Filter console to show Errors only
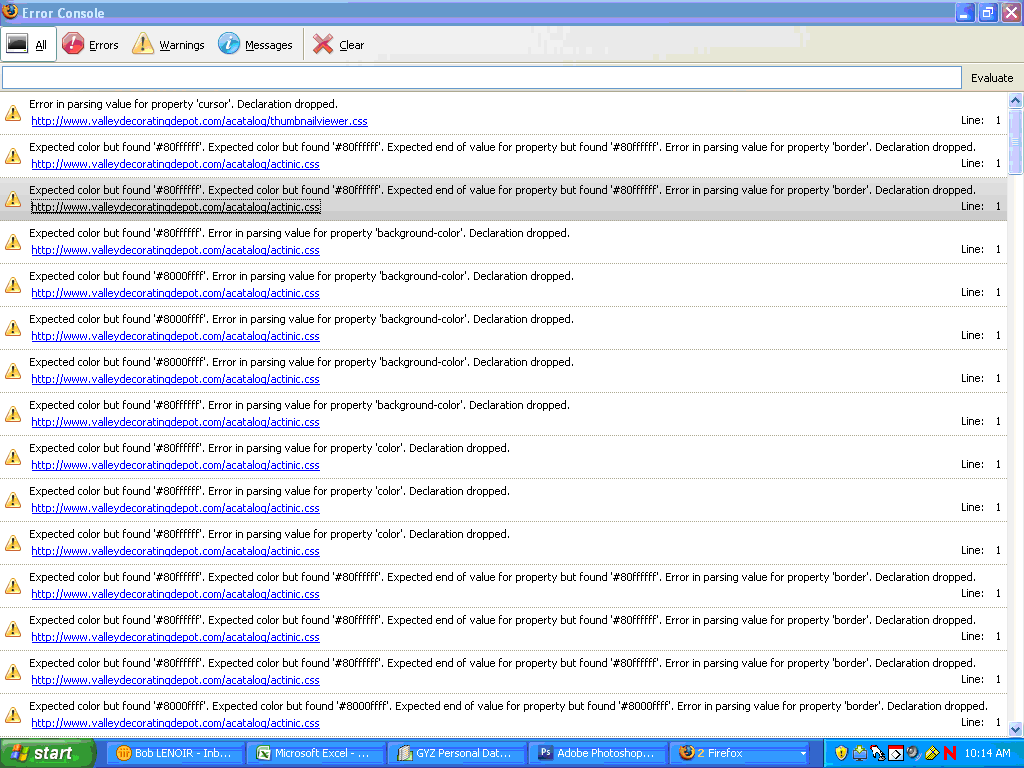Image resolution: width=1024 pixels, height=768 pixels. click(91, 44)
